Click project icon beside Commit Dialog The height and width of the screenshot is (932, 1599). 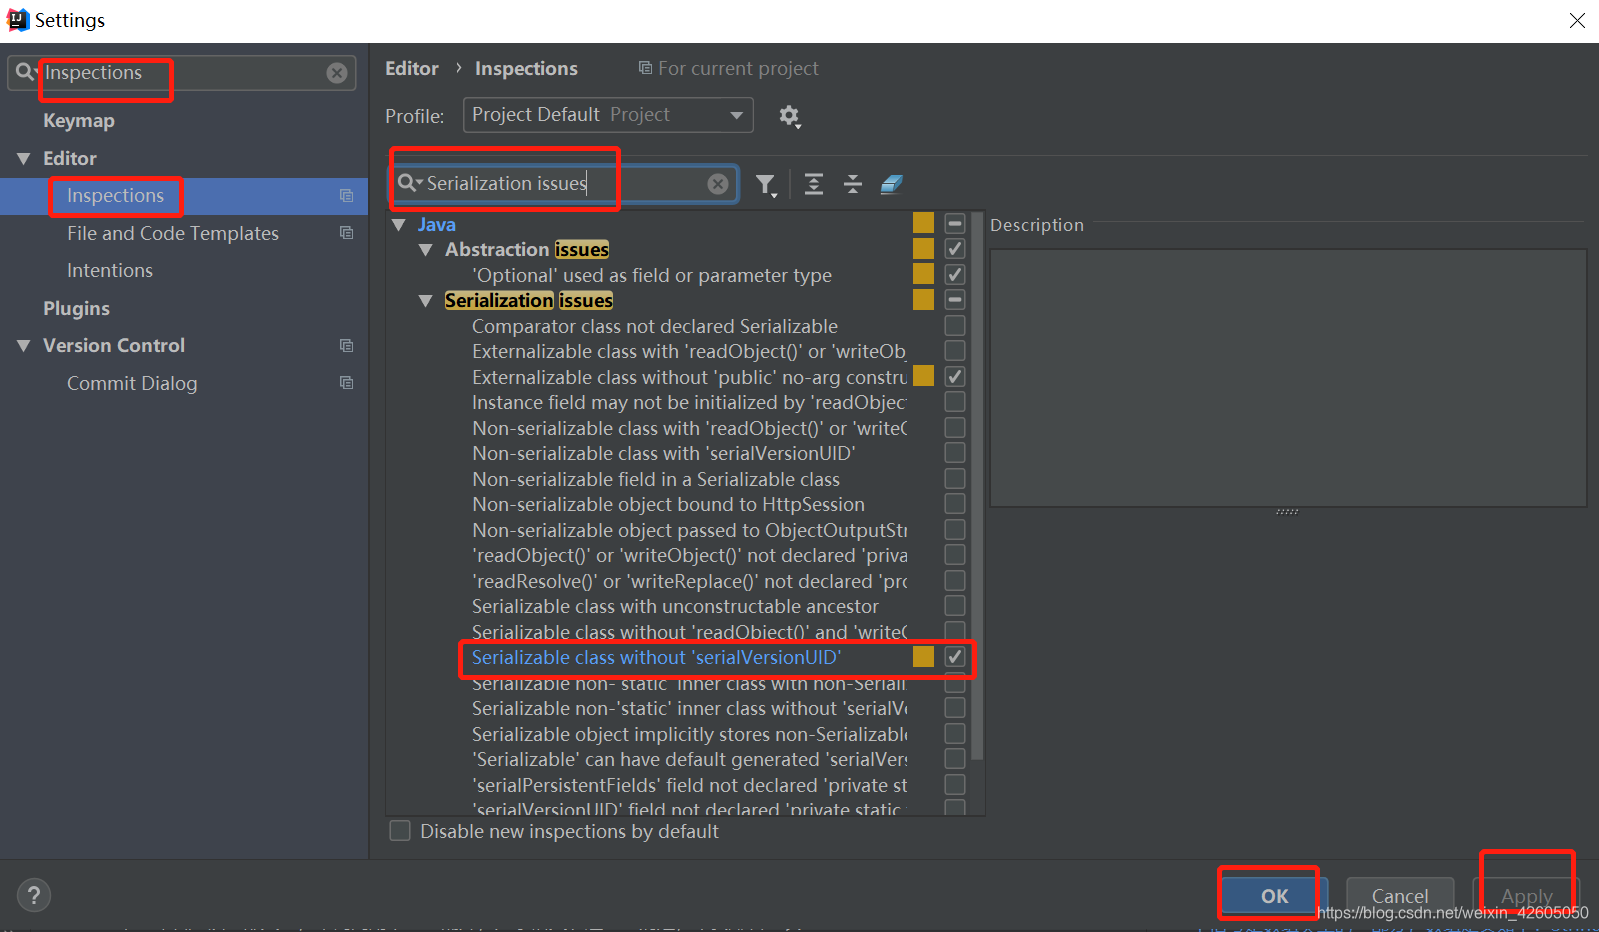coord(346,383)
